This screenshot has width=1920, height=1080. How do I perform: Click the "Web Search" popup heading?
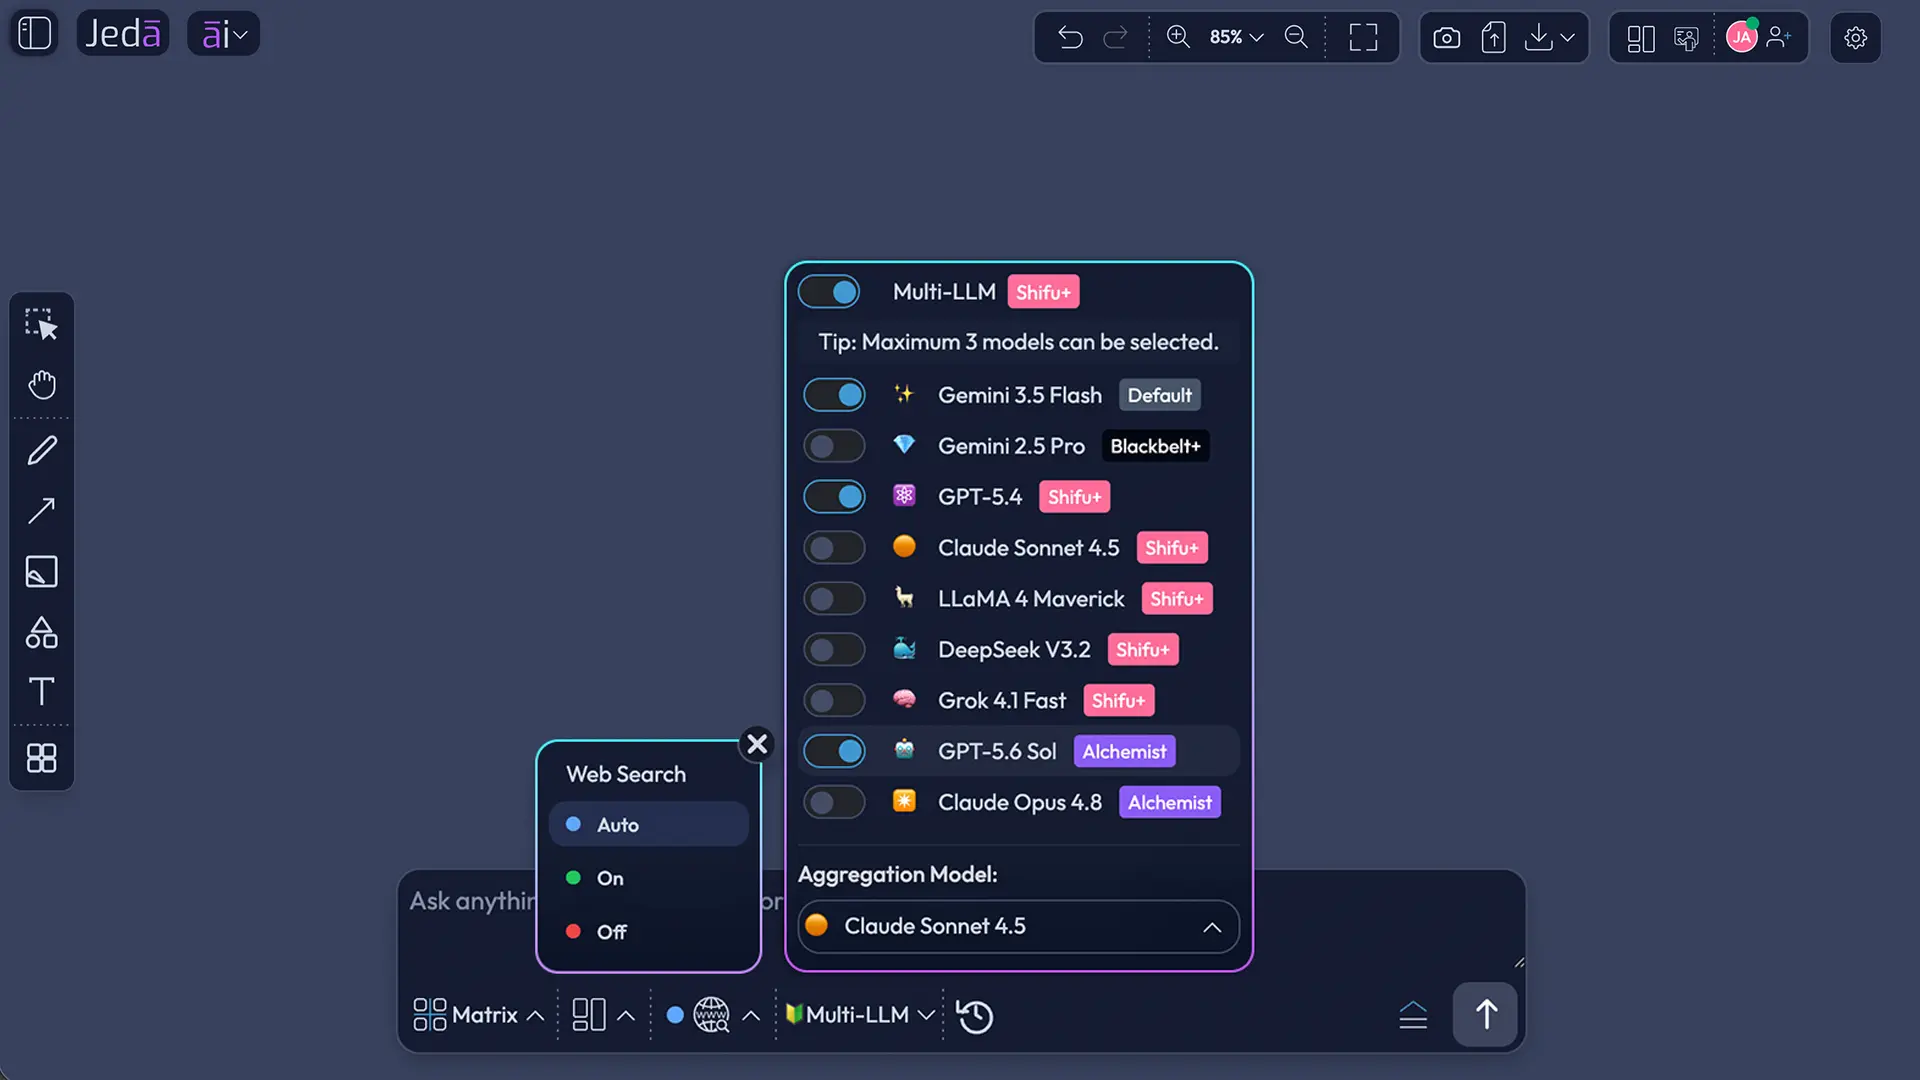(626, 774)
